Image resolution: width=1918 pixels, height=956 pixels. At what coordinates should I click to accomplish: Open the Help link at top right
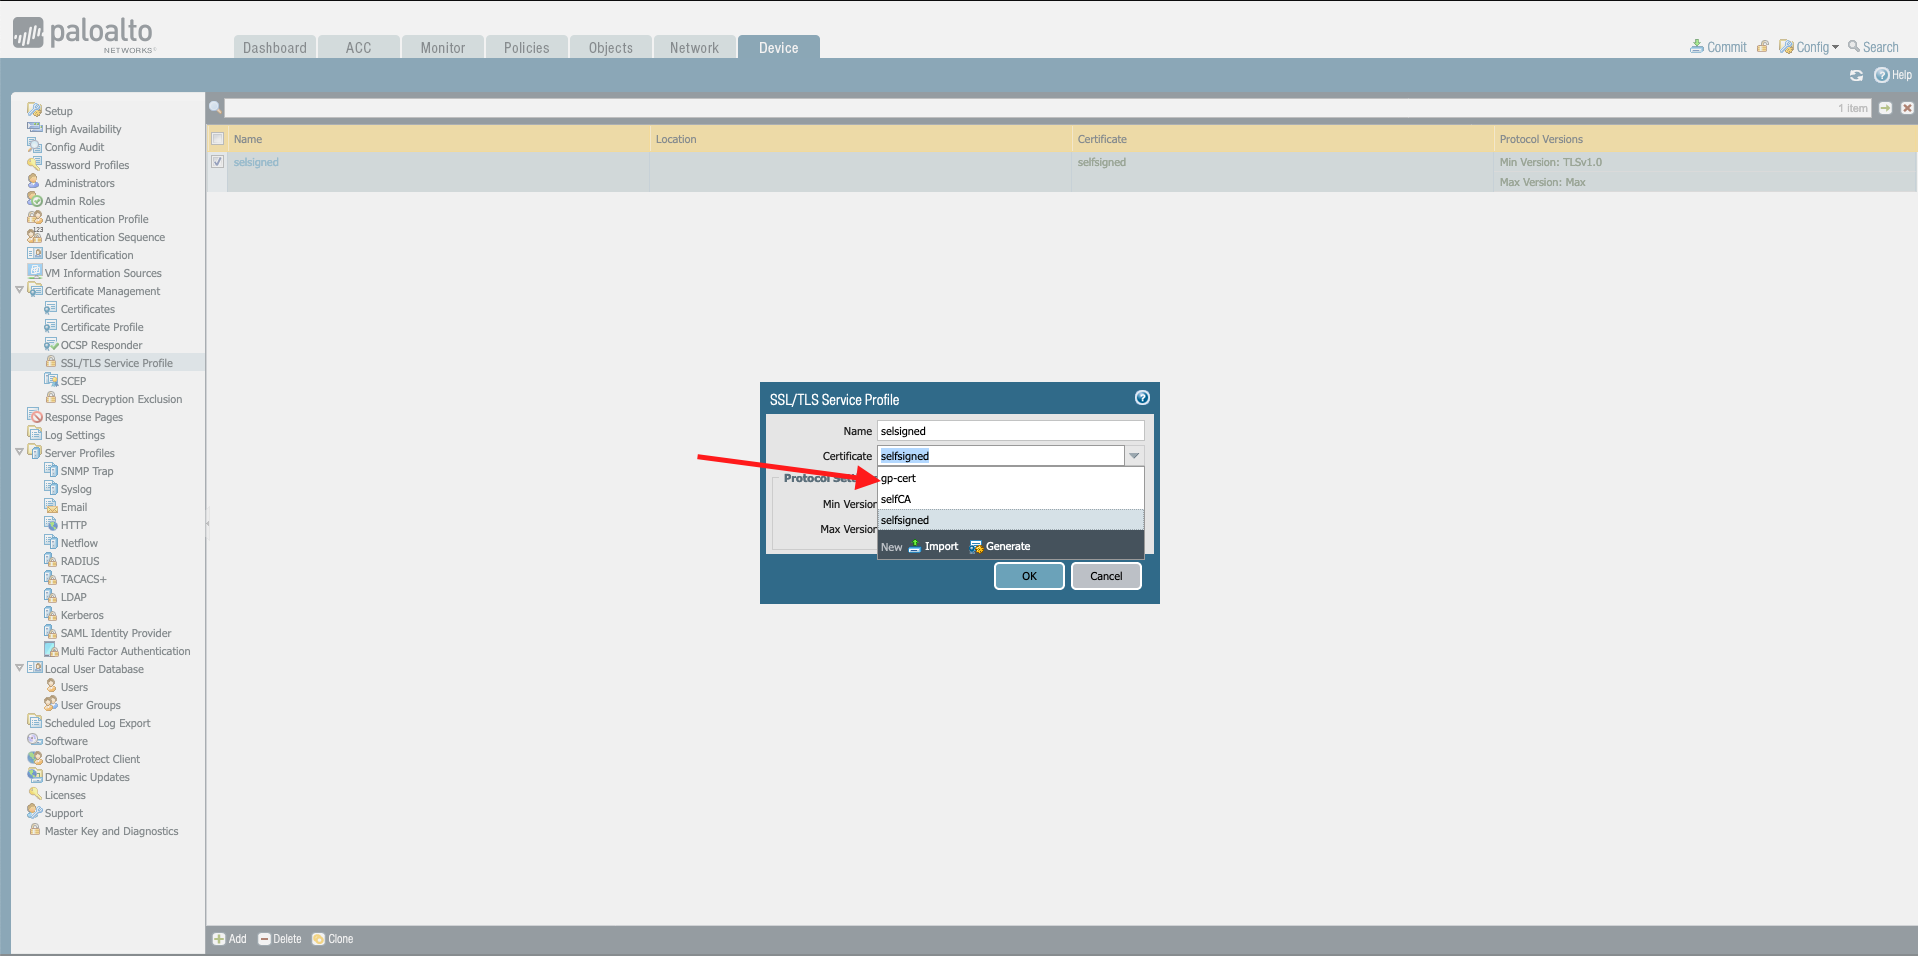(1893, 75)
